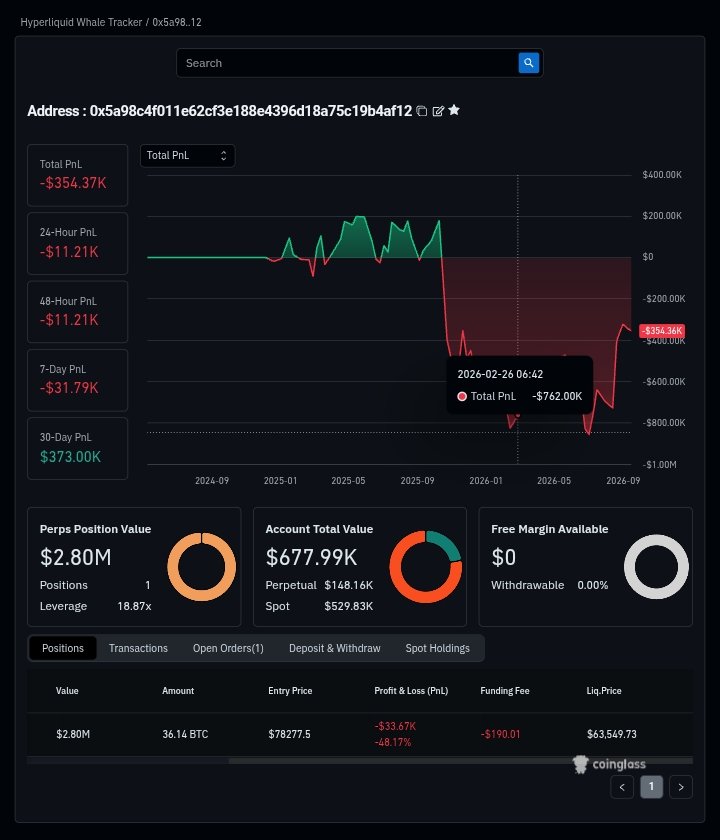Click the Amount column header

pos(178,691)
